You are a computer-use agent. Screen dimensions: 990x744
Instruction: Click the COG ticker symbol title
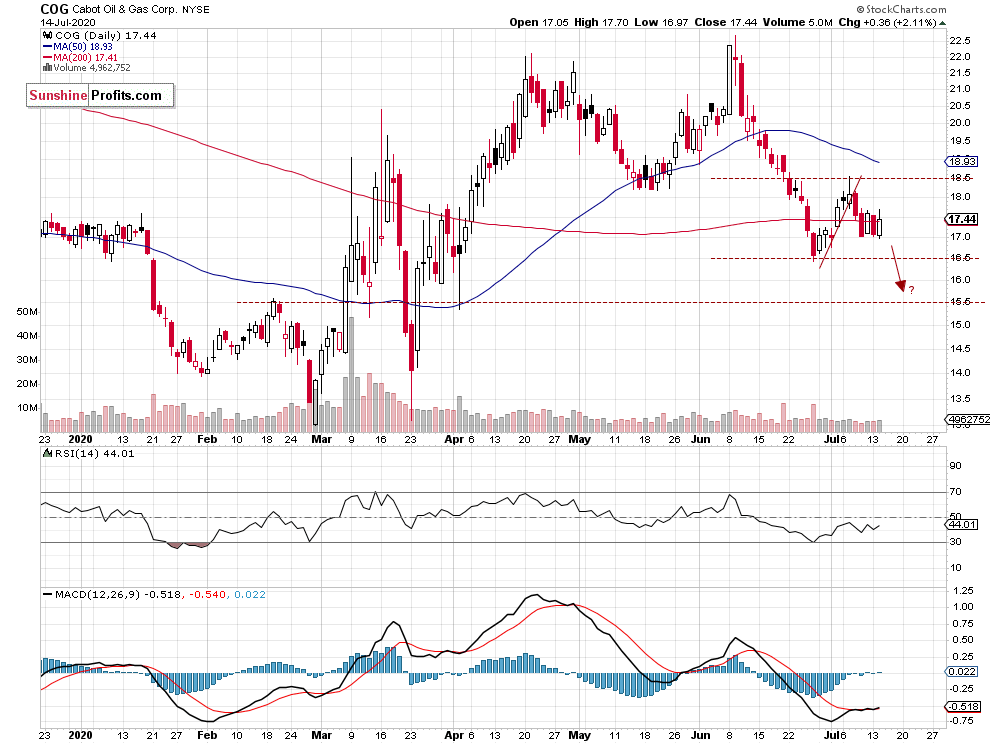54,9
